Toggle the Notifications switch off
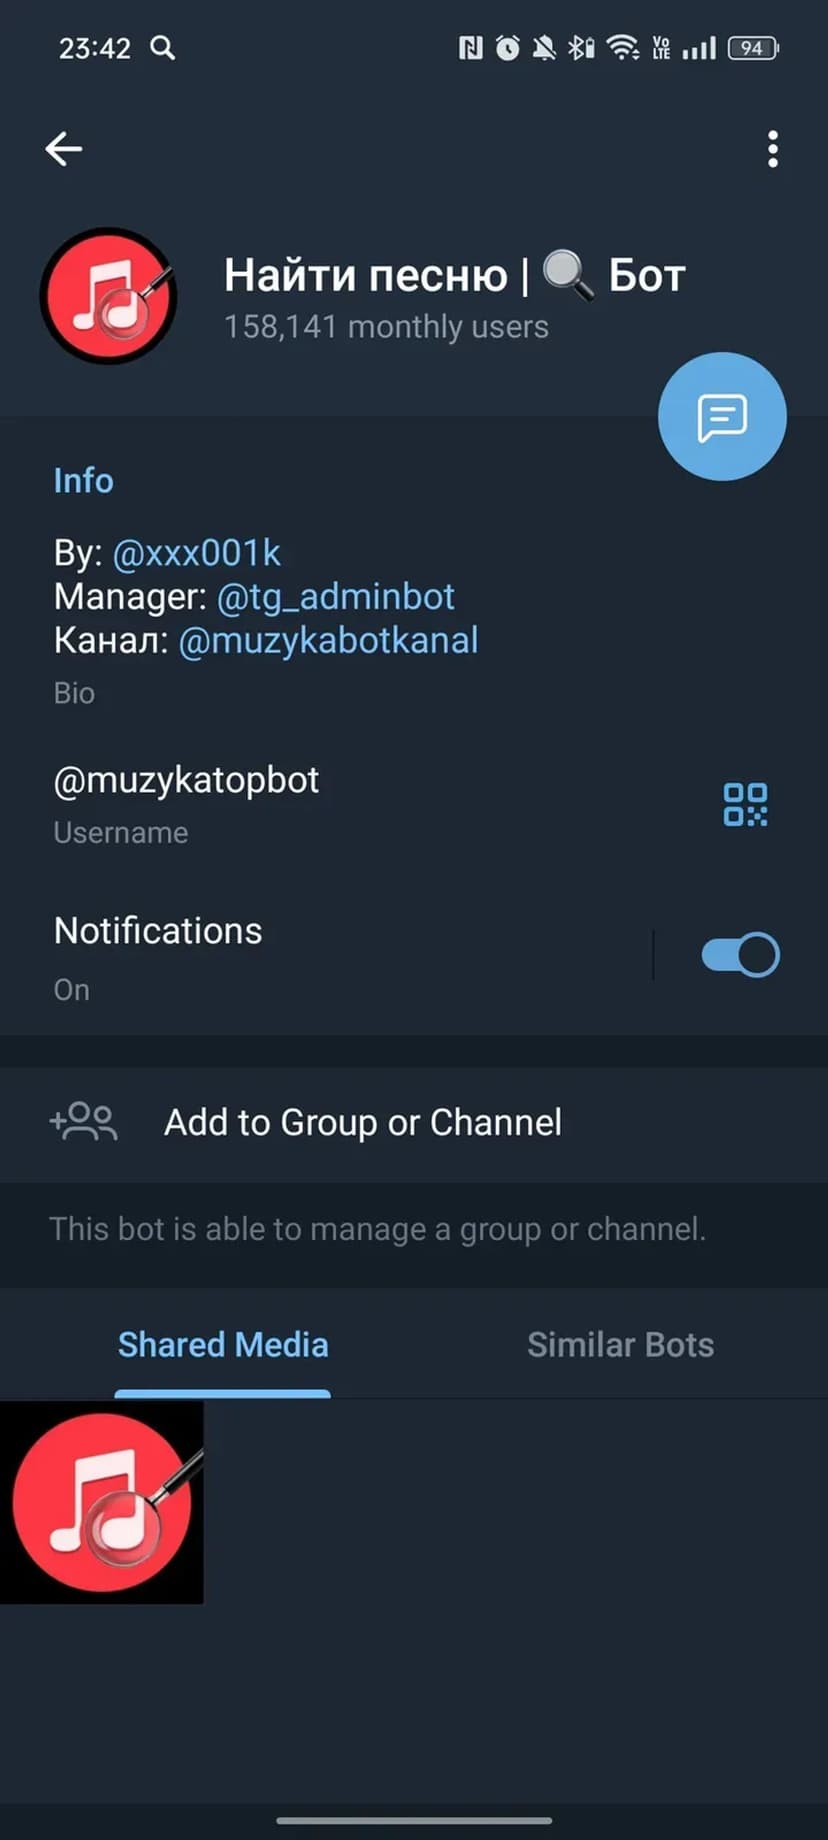 pyautogui.click(x=740, y=955)
